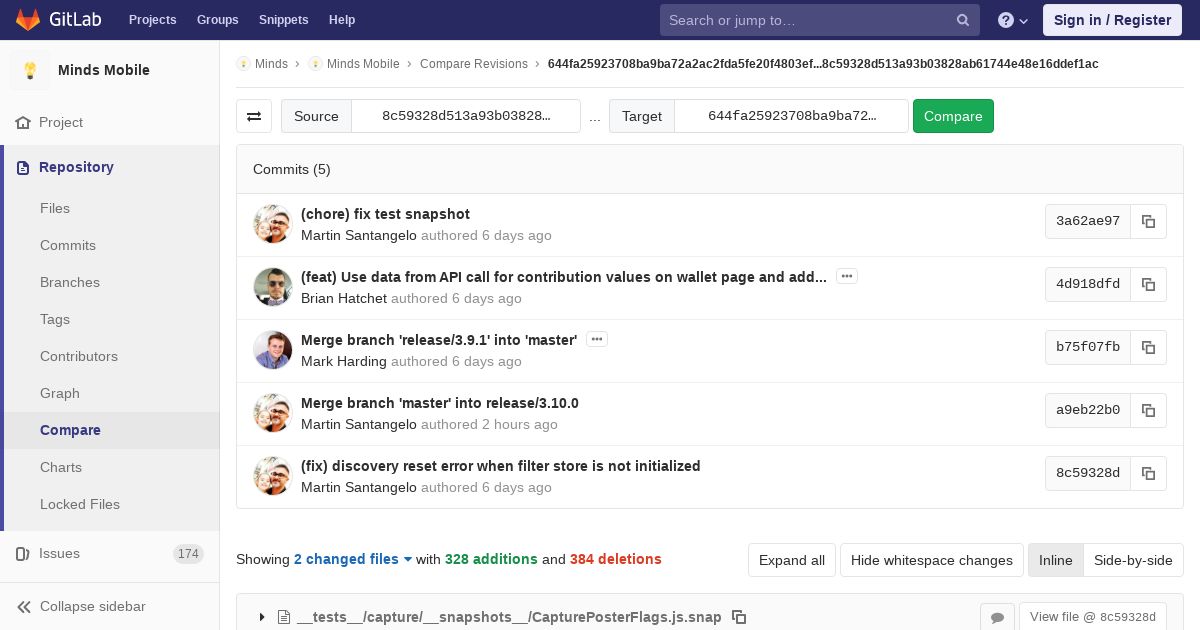Hide whitespace changes in diff
The image size is (1200, 630).
[x=931, y=560]
